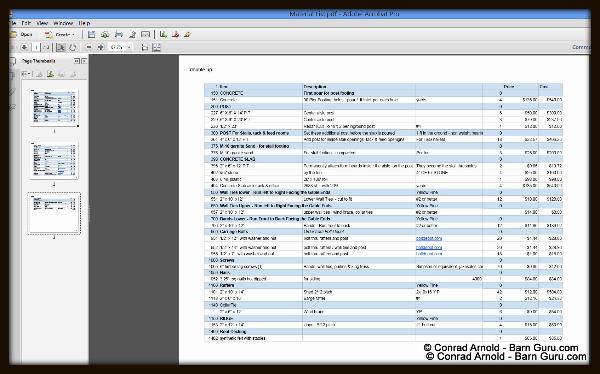Close the Page Thumbnails panel

tap(84, 61)
